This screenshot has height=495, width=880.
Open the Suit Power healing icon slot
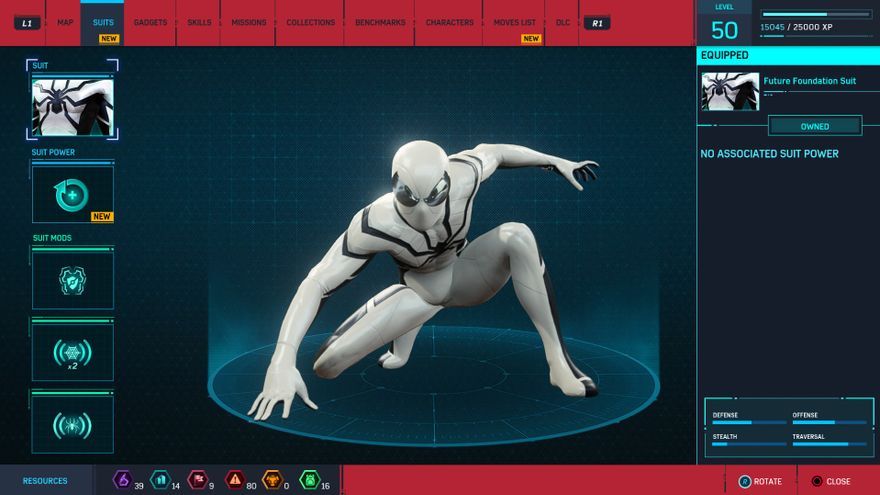tap(72, 195)
